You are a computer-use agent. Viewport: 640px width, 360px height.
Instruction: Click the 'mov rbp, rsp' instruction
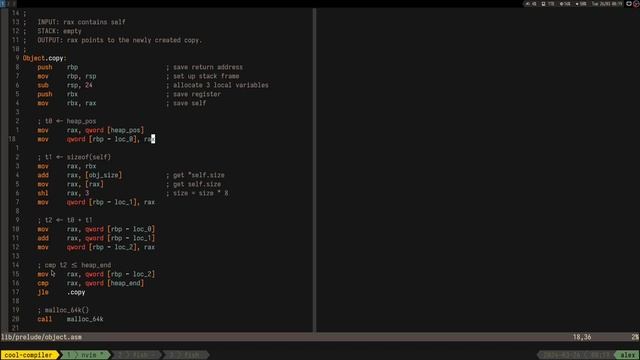click(x=67, y=76)
